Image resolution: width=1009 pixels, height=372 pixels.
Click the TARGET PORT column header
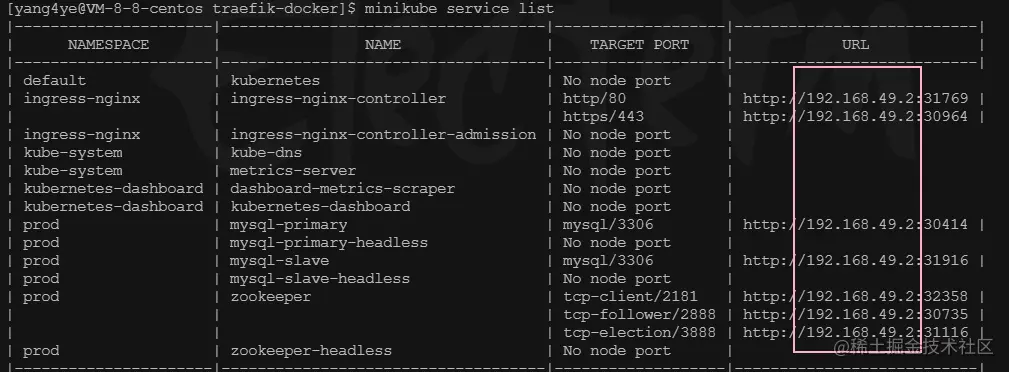tap(640, 44)
